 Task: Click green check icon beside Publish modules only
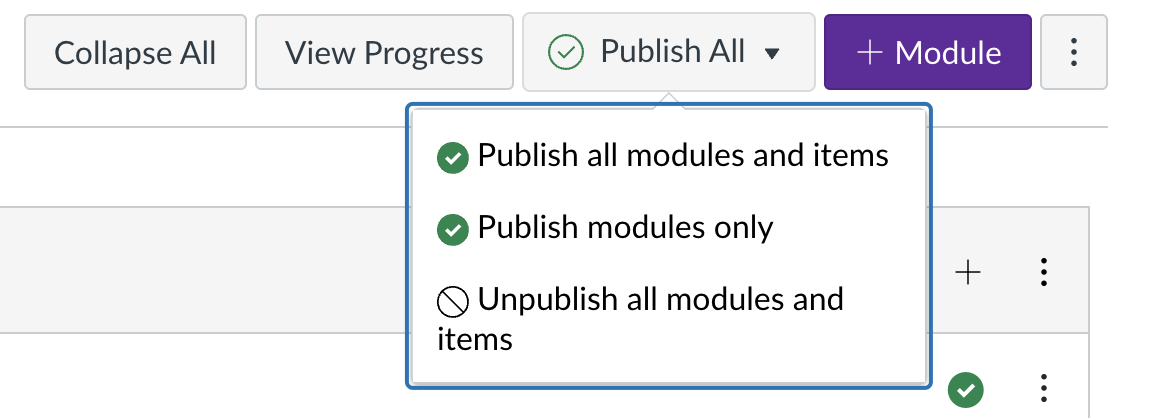[x=452, y=230]
